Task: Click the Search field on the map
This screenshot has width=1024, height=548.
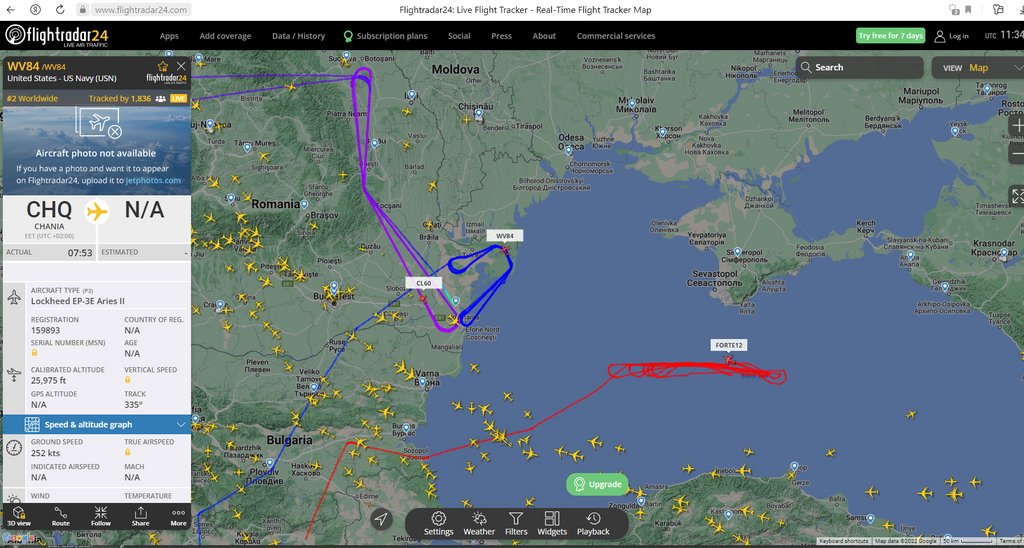Action: click(859, 67)
